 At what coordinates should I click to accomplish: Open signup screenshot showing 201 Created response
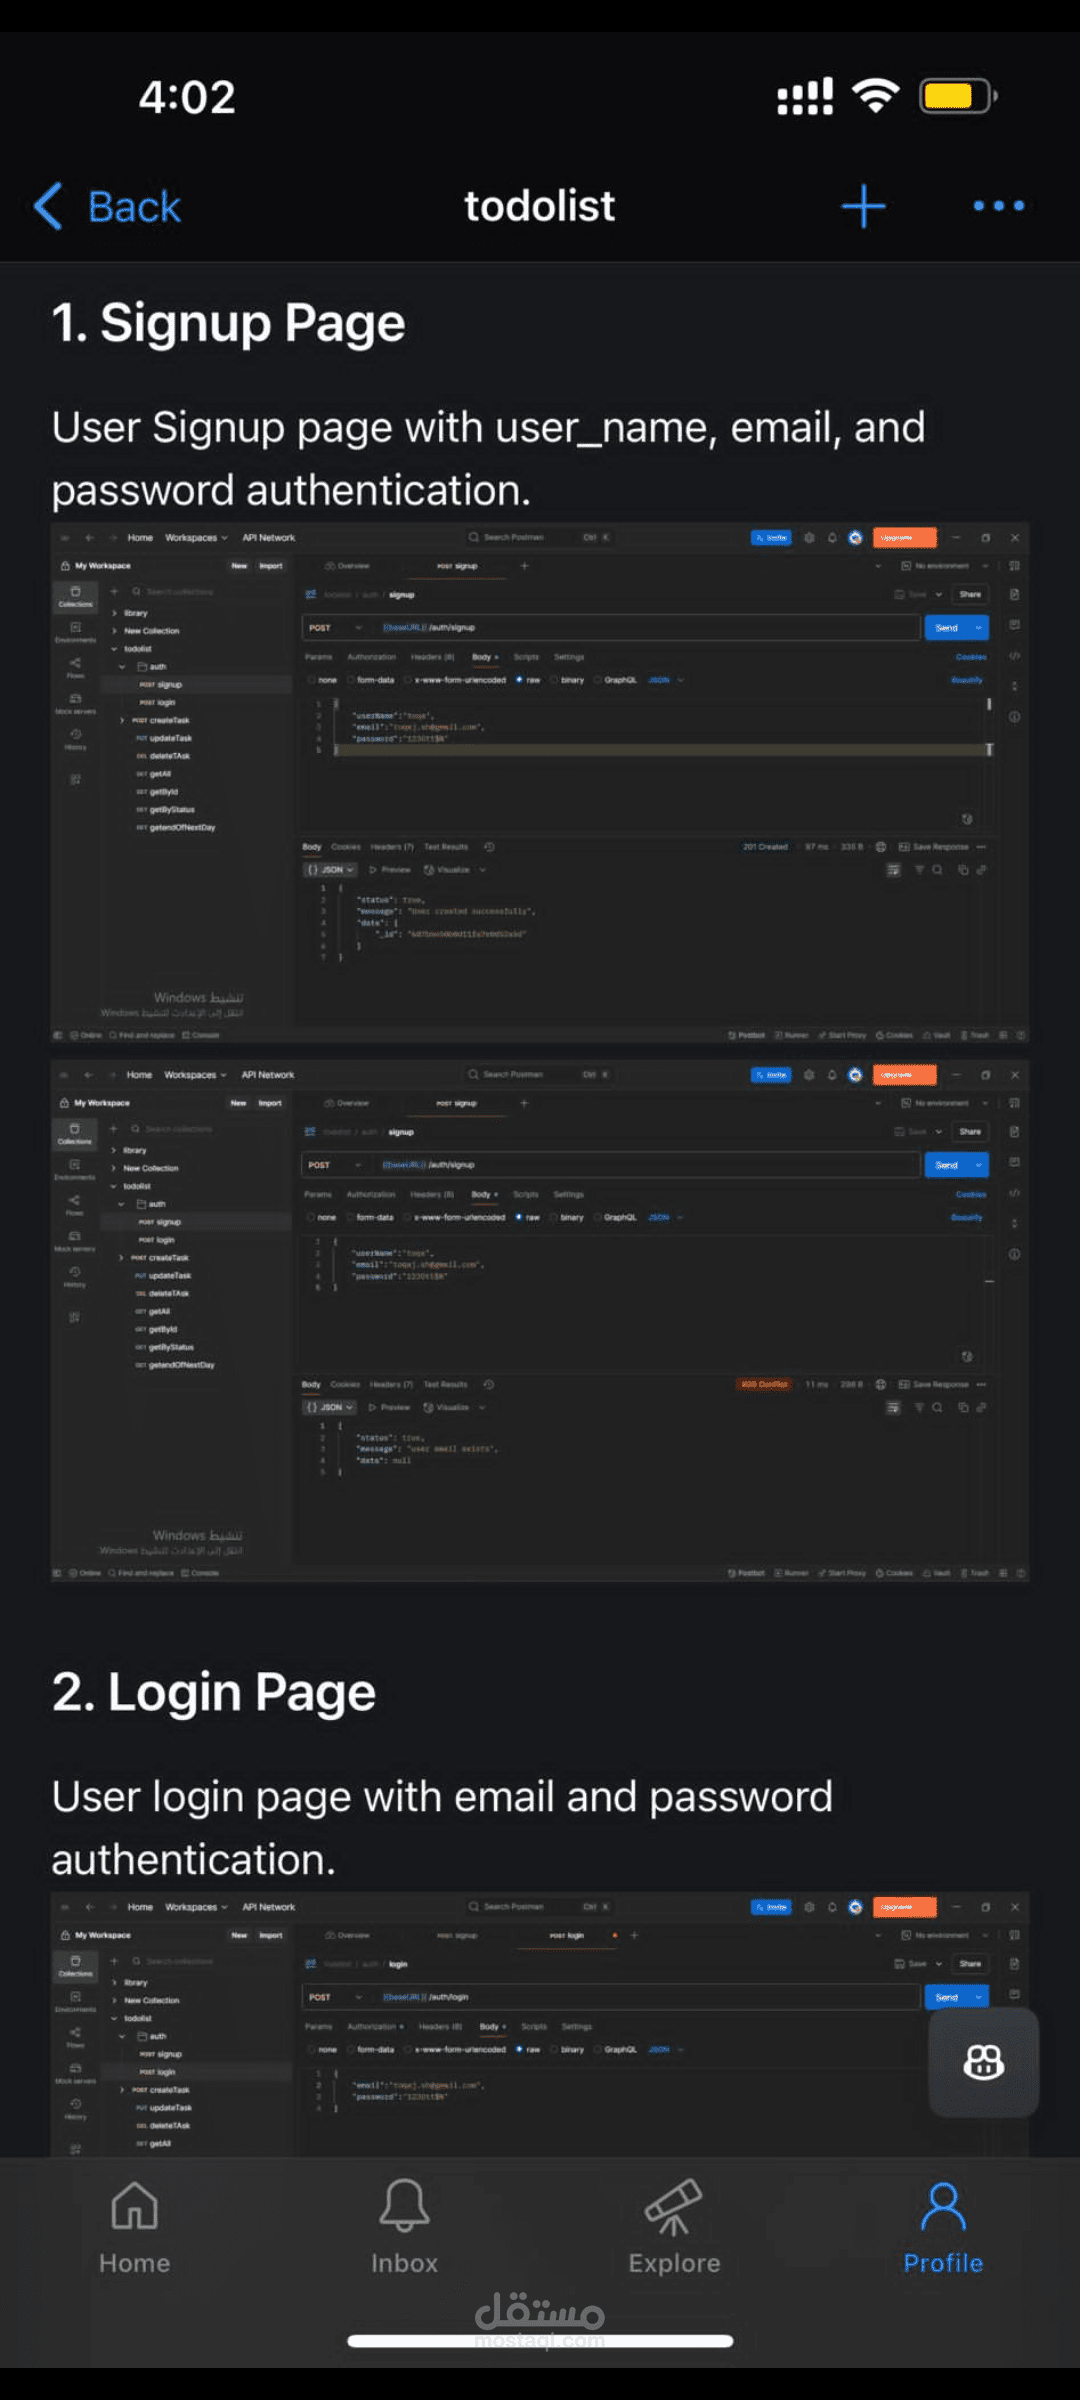coord(540,783)
